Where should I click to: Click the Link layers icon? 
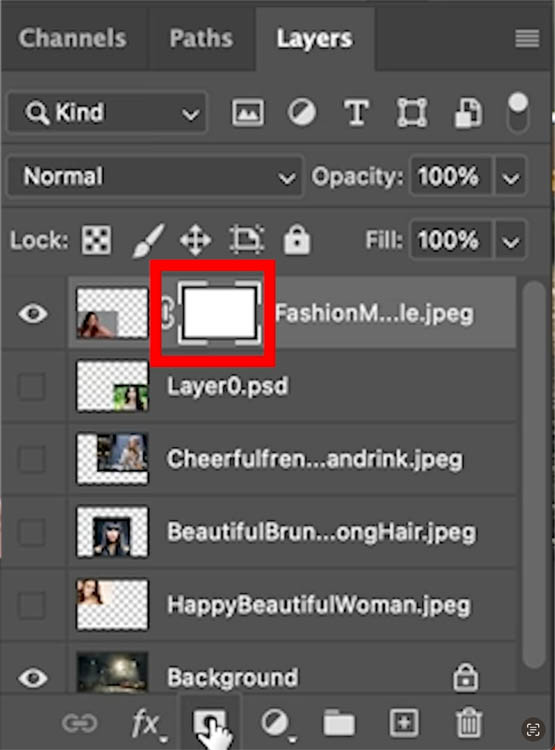[79, 723]
